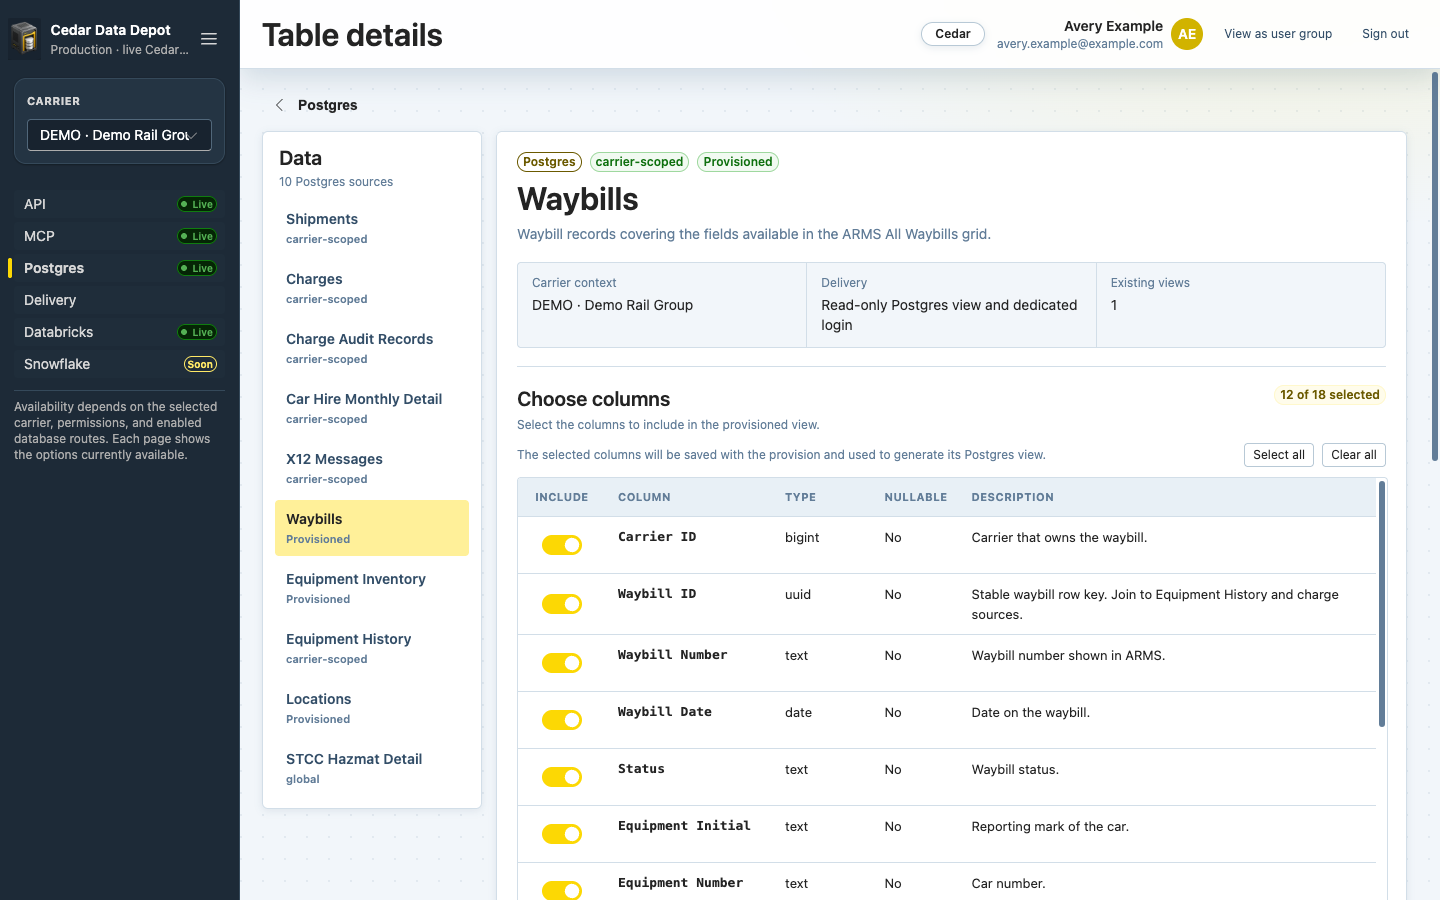Click the View as user group link
This screenshot has width=1440, height=900.
click(x=1278, y=34)
